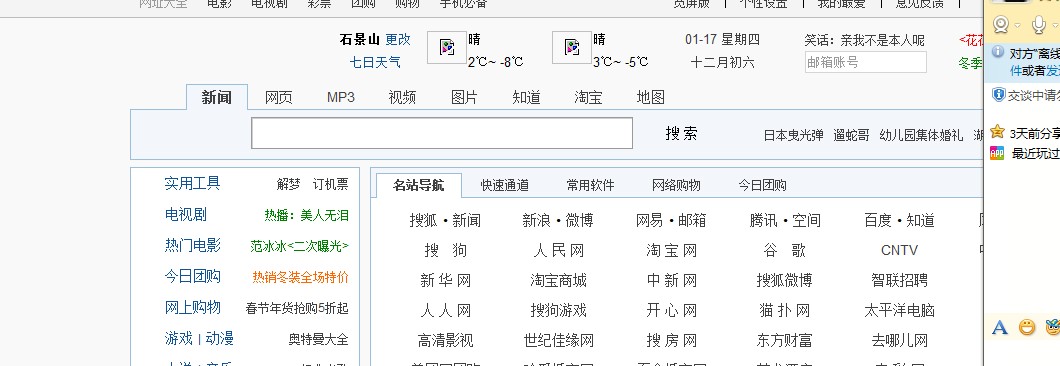The height and width of the screenshot is (366, 1060).
Task: Select the 淘宝 search tab
Action: point(588,97)
